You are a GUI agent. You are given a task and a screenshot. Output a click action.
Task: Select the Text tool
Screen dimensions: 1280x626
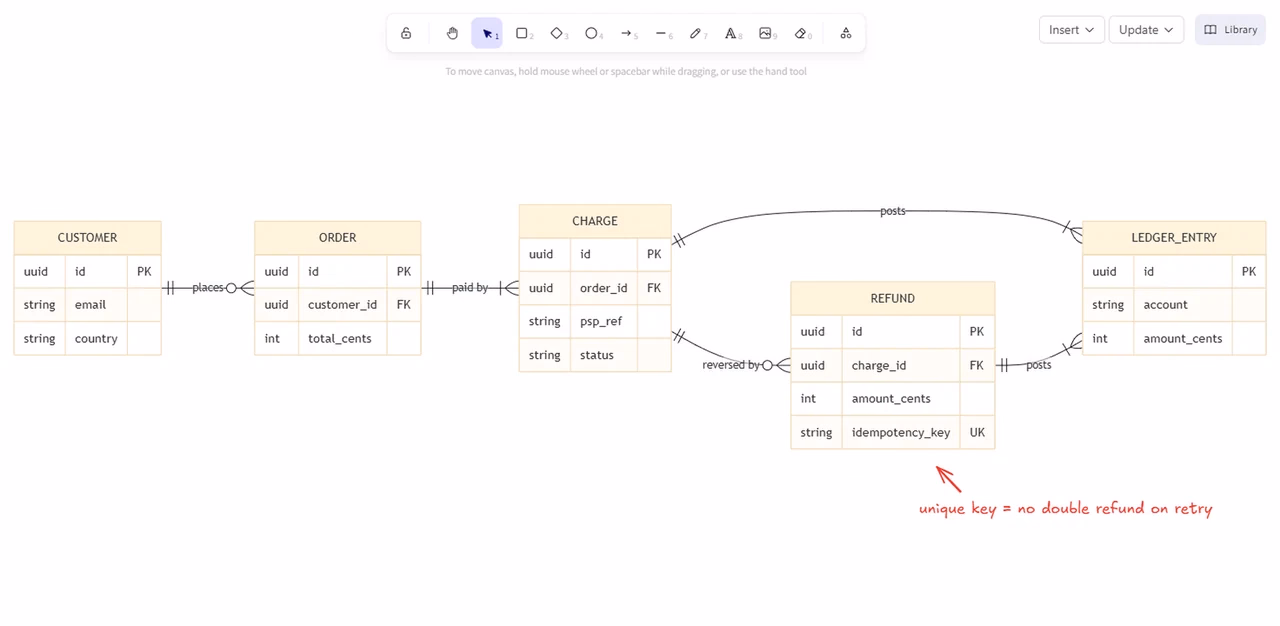click(731, 33)
